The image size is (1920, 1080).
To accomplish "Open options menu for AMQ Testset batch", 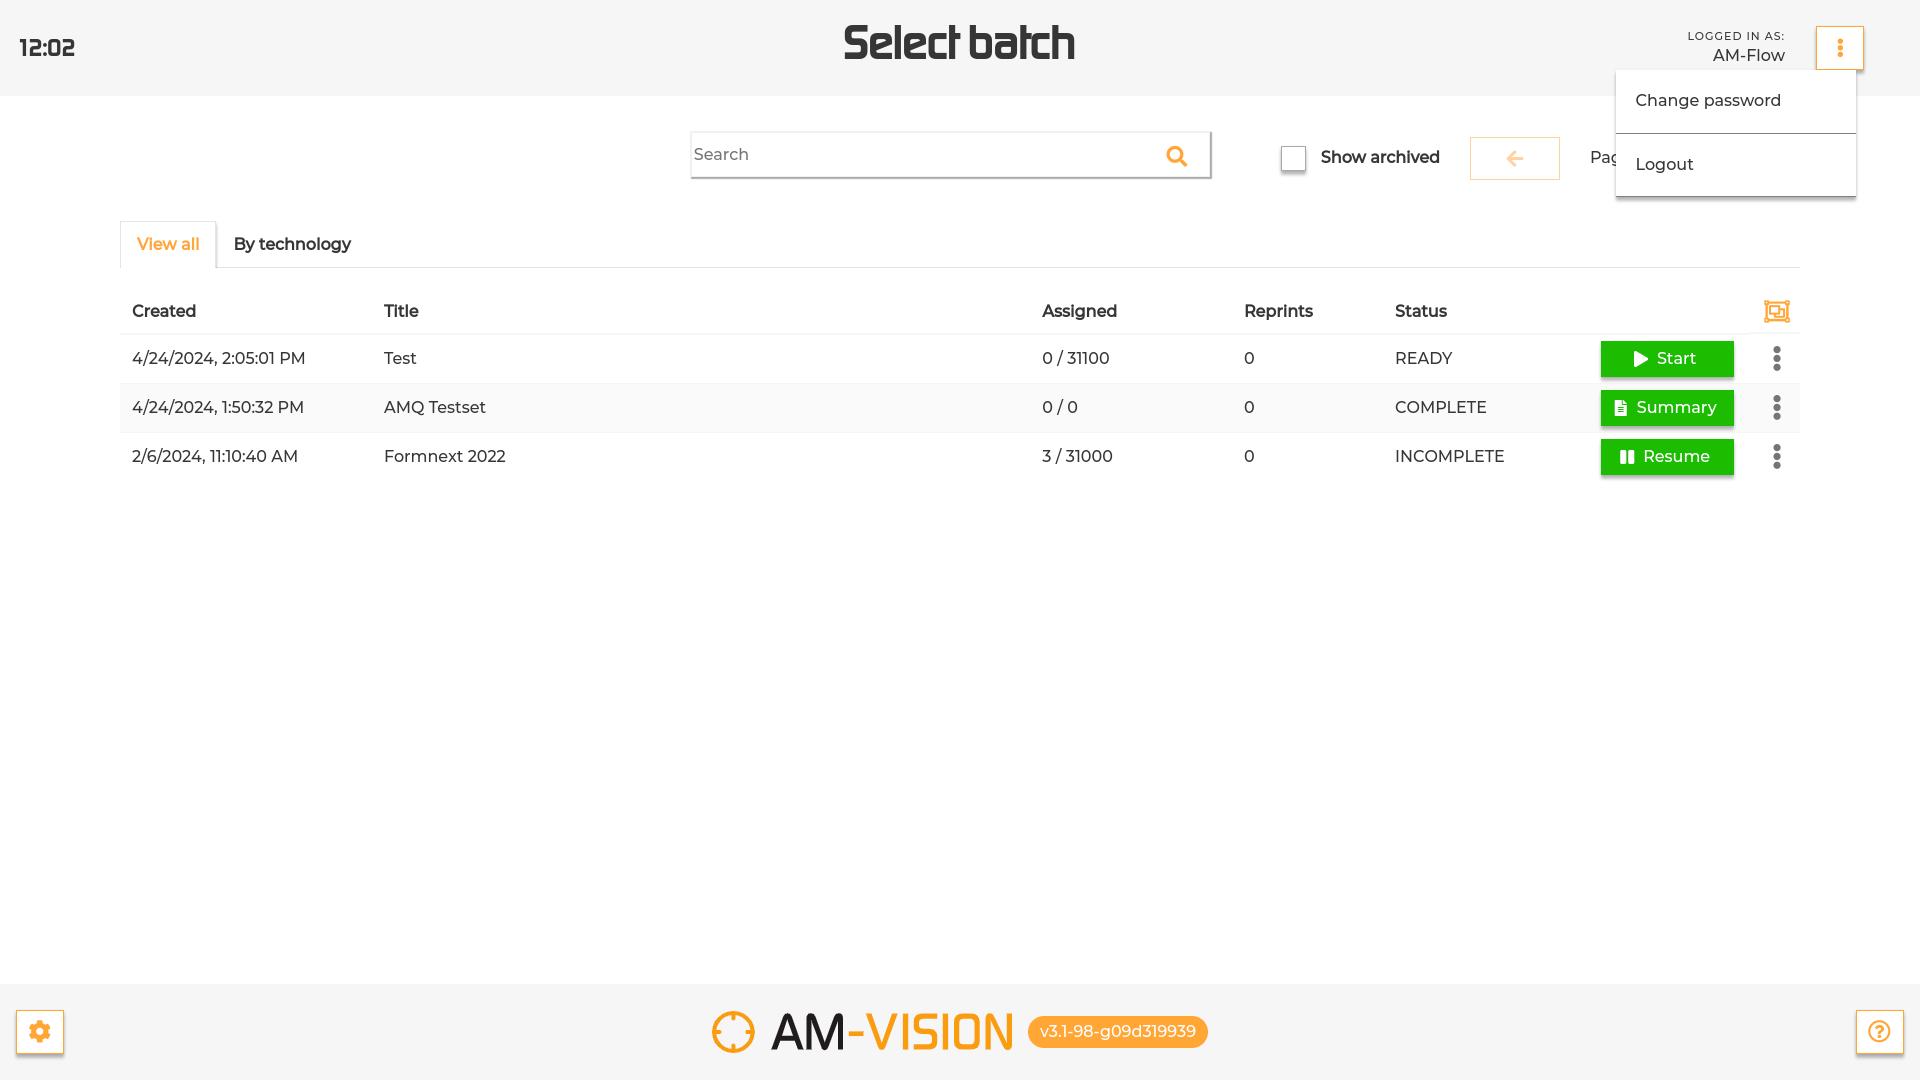I will tap(1776, 407).
